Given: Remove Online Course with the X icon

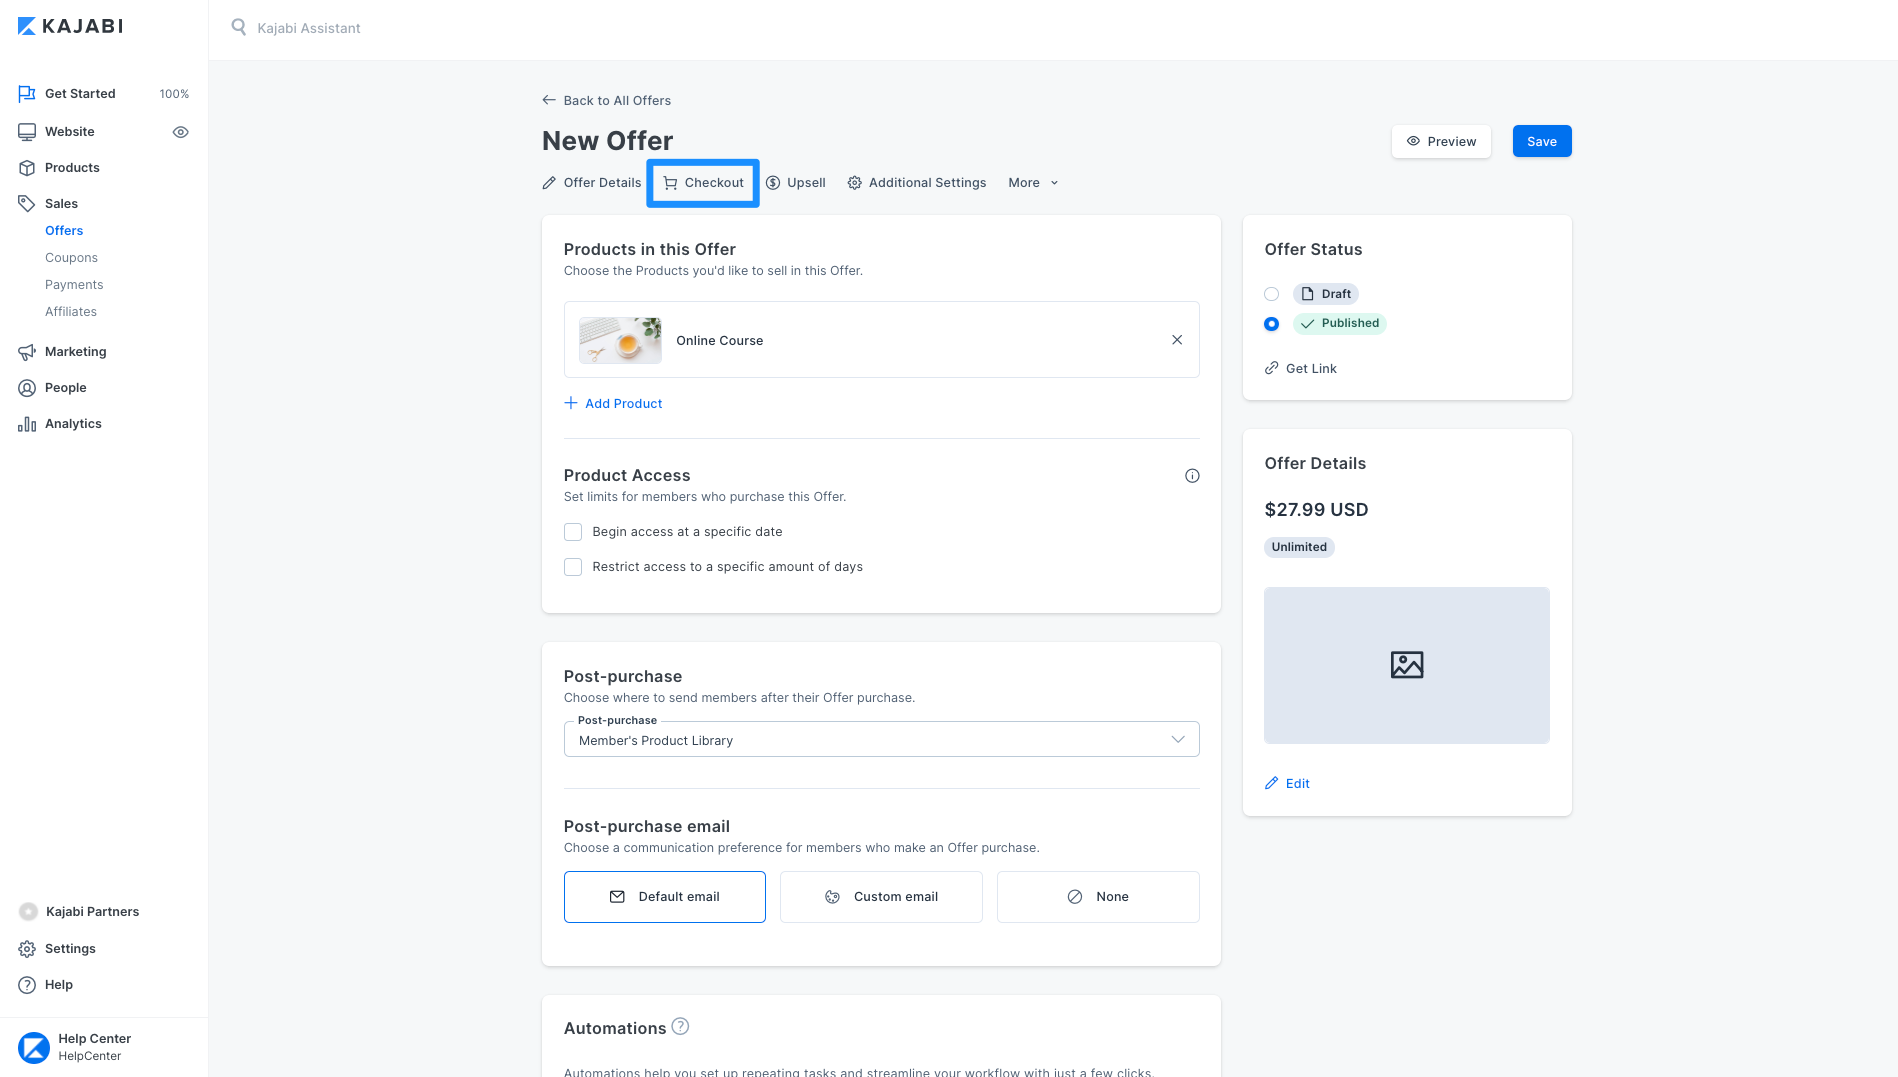Looking at the screenshot, I should pyautogui.click(x=1177, y=340).
